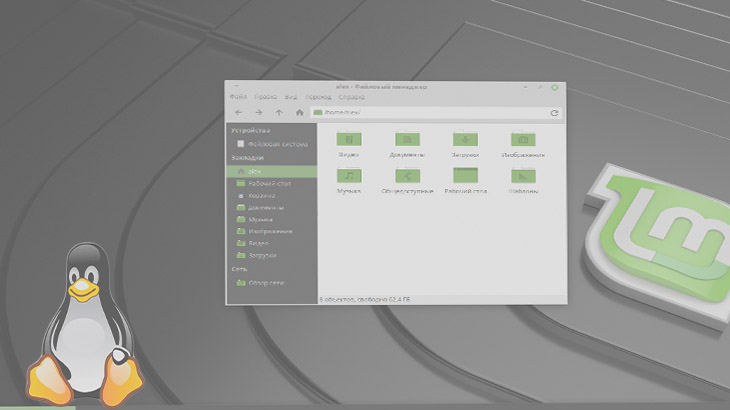Select the alex bookmark in the sidebar

pos(272,171)
